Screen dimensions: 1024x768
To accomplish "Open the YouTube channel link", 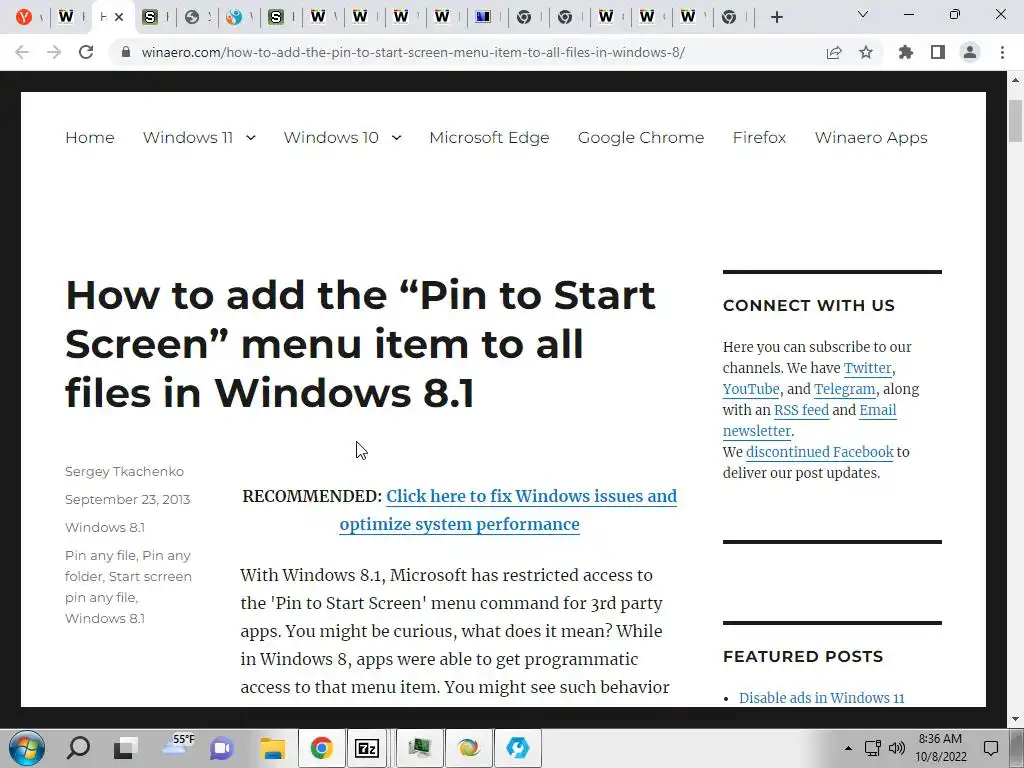I will pyautogui.click(x=751, y=389).
